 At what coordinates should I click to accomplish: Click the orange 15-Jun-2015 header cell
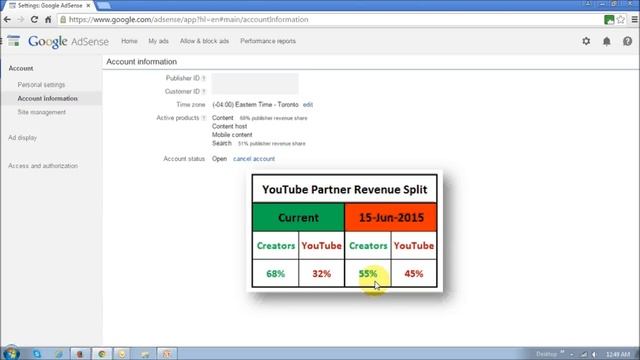click(391, 217)
